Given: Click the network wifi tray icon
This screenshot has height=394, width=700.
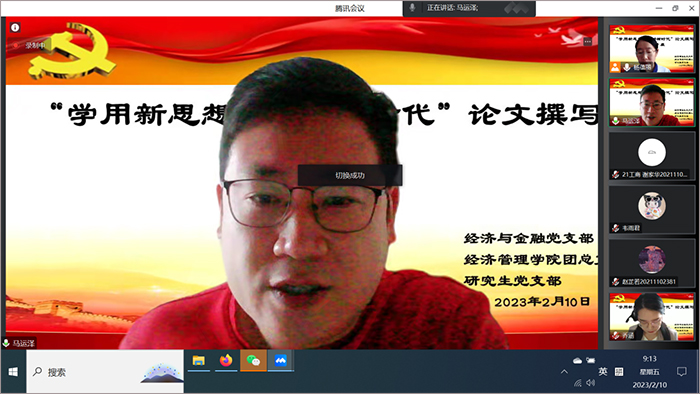Looking at the screenshot, I should click(578, 383).
